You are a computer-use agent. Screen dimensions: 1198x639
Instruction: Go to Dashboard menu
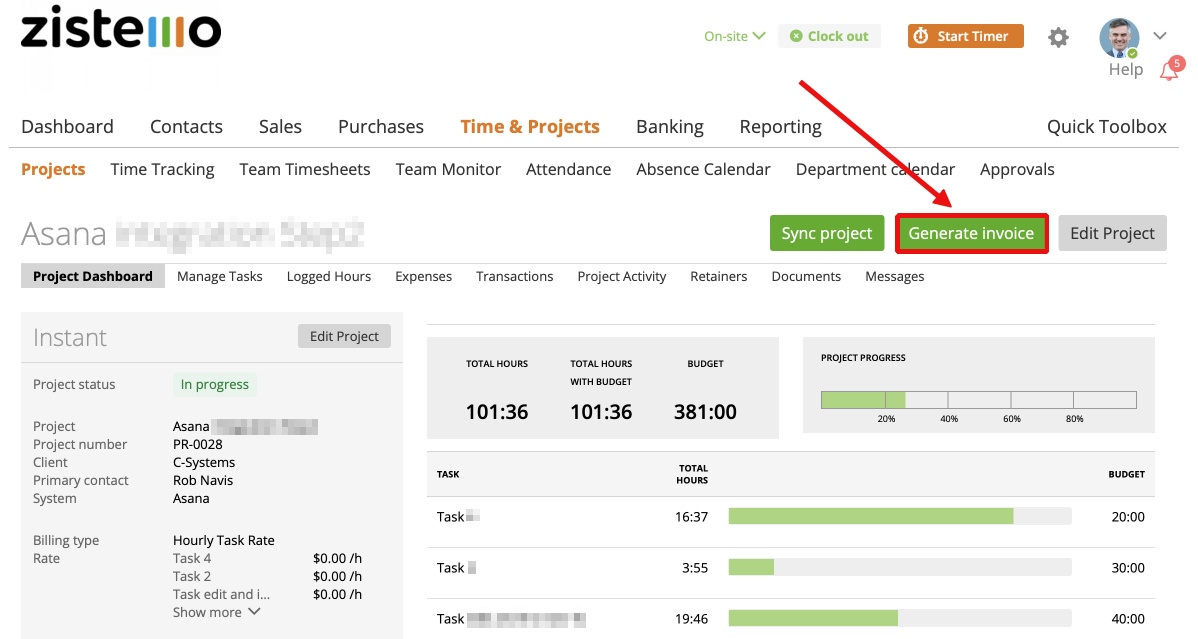pyautogui.click(x=67, y=127)
